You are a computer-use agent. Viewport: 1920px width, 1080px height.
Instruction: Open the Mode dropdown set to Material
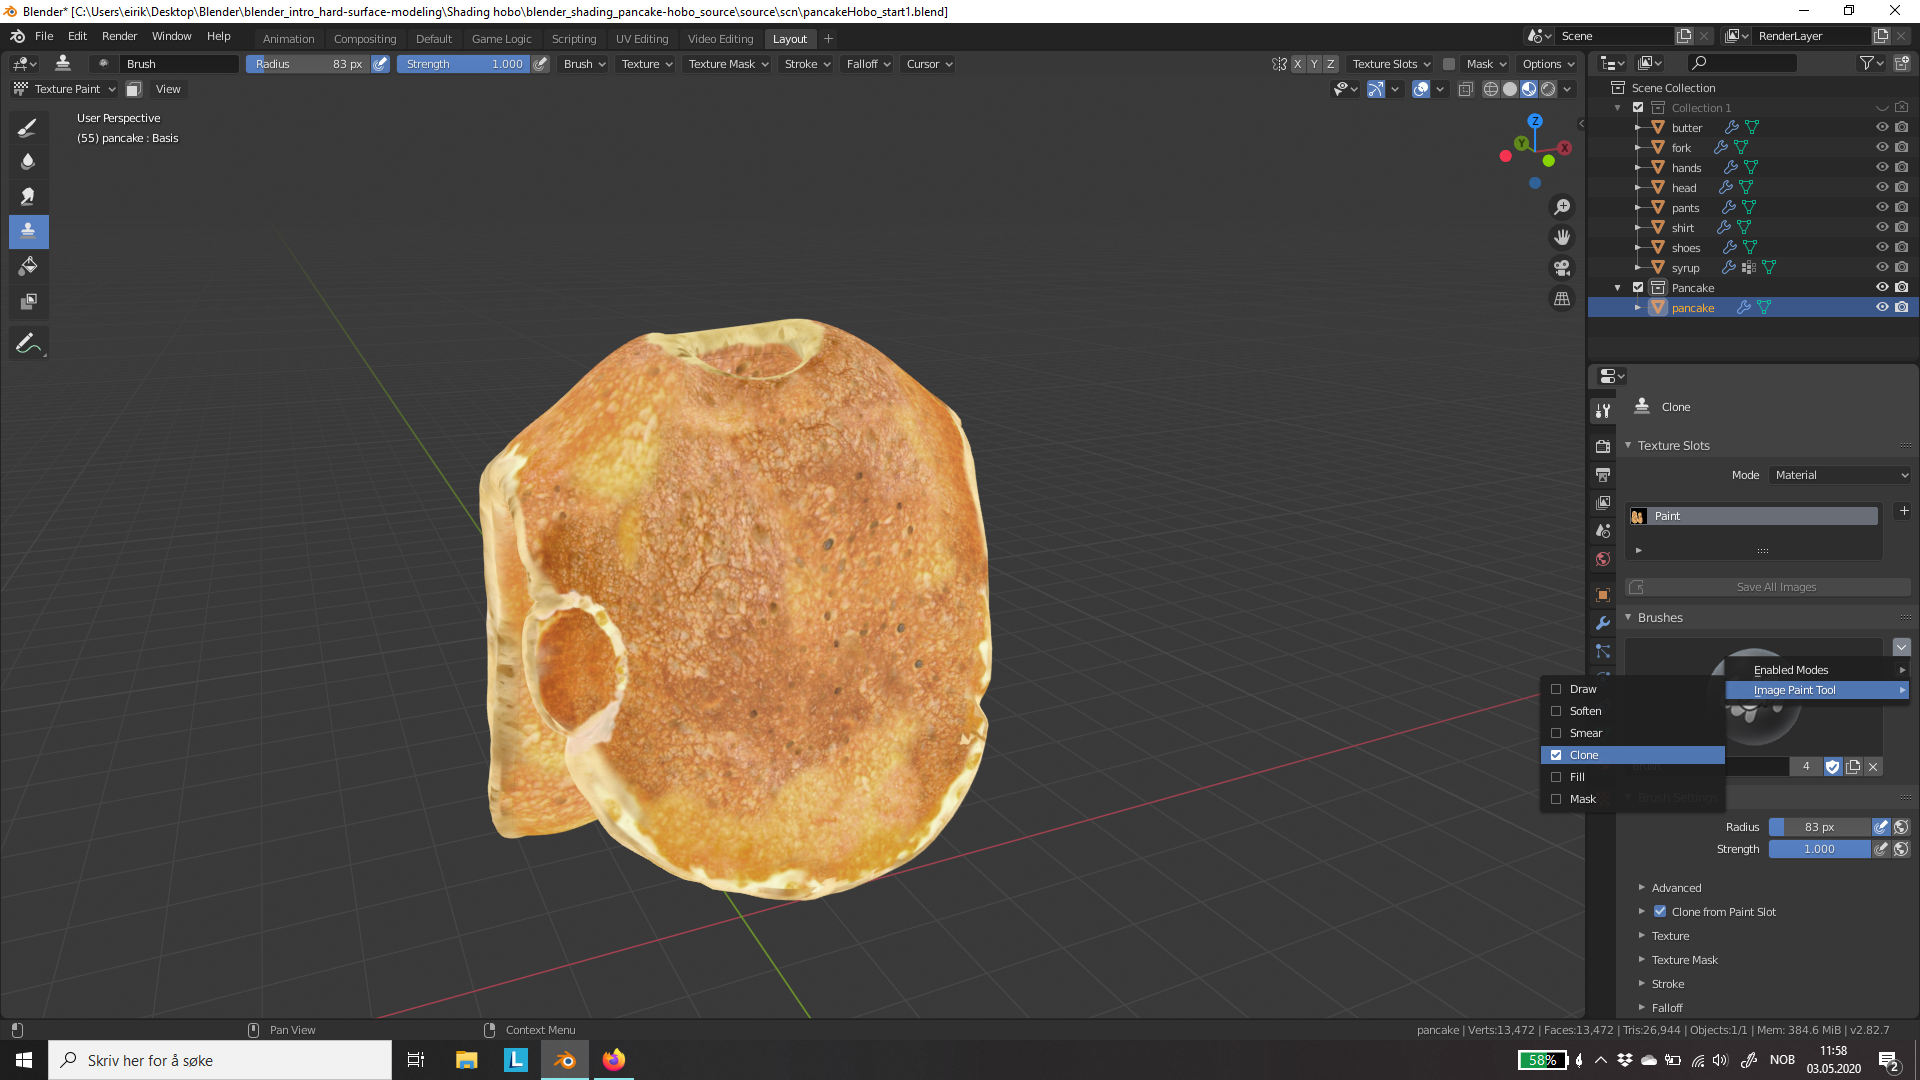click(x=1840, y=475)
